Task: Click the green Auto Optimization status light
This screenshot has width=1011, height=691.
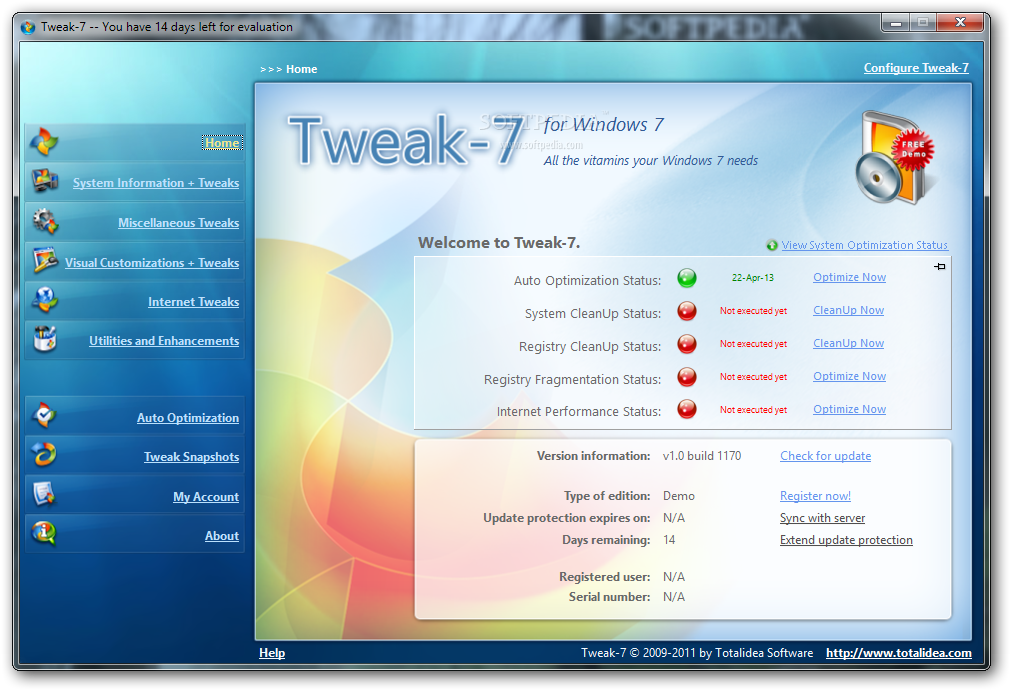Action: click(x=687, y=278)
